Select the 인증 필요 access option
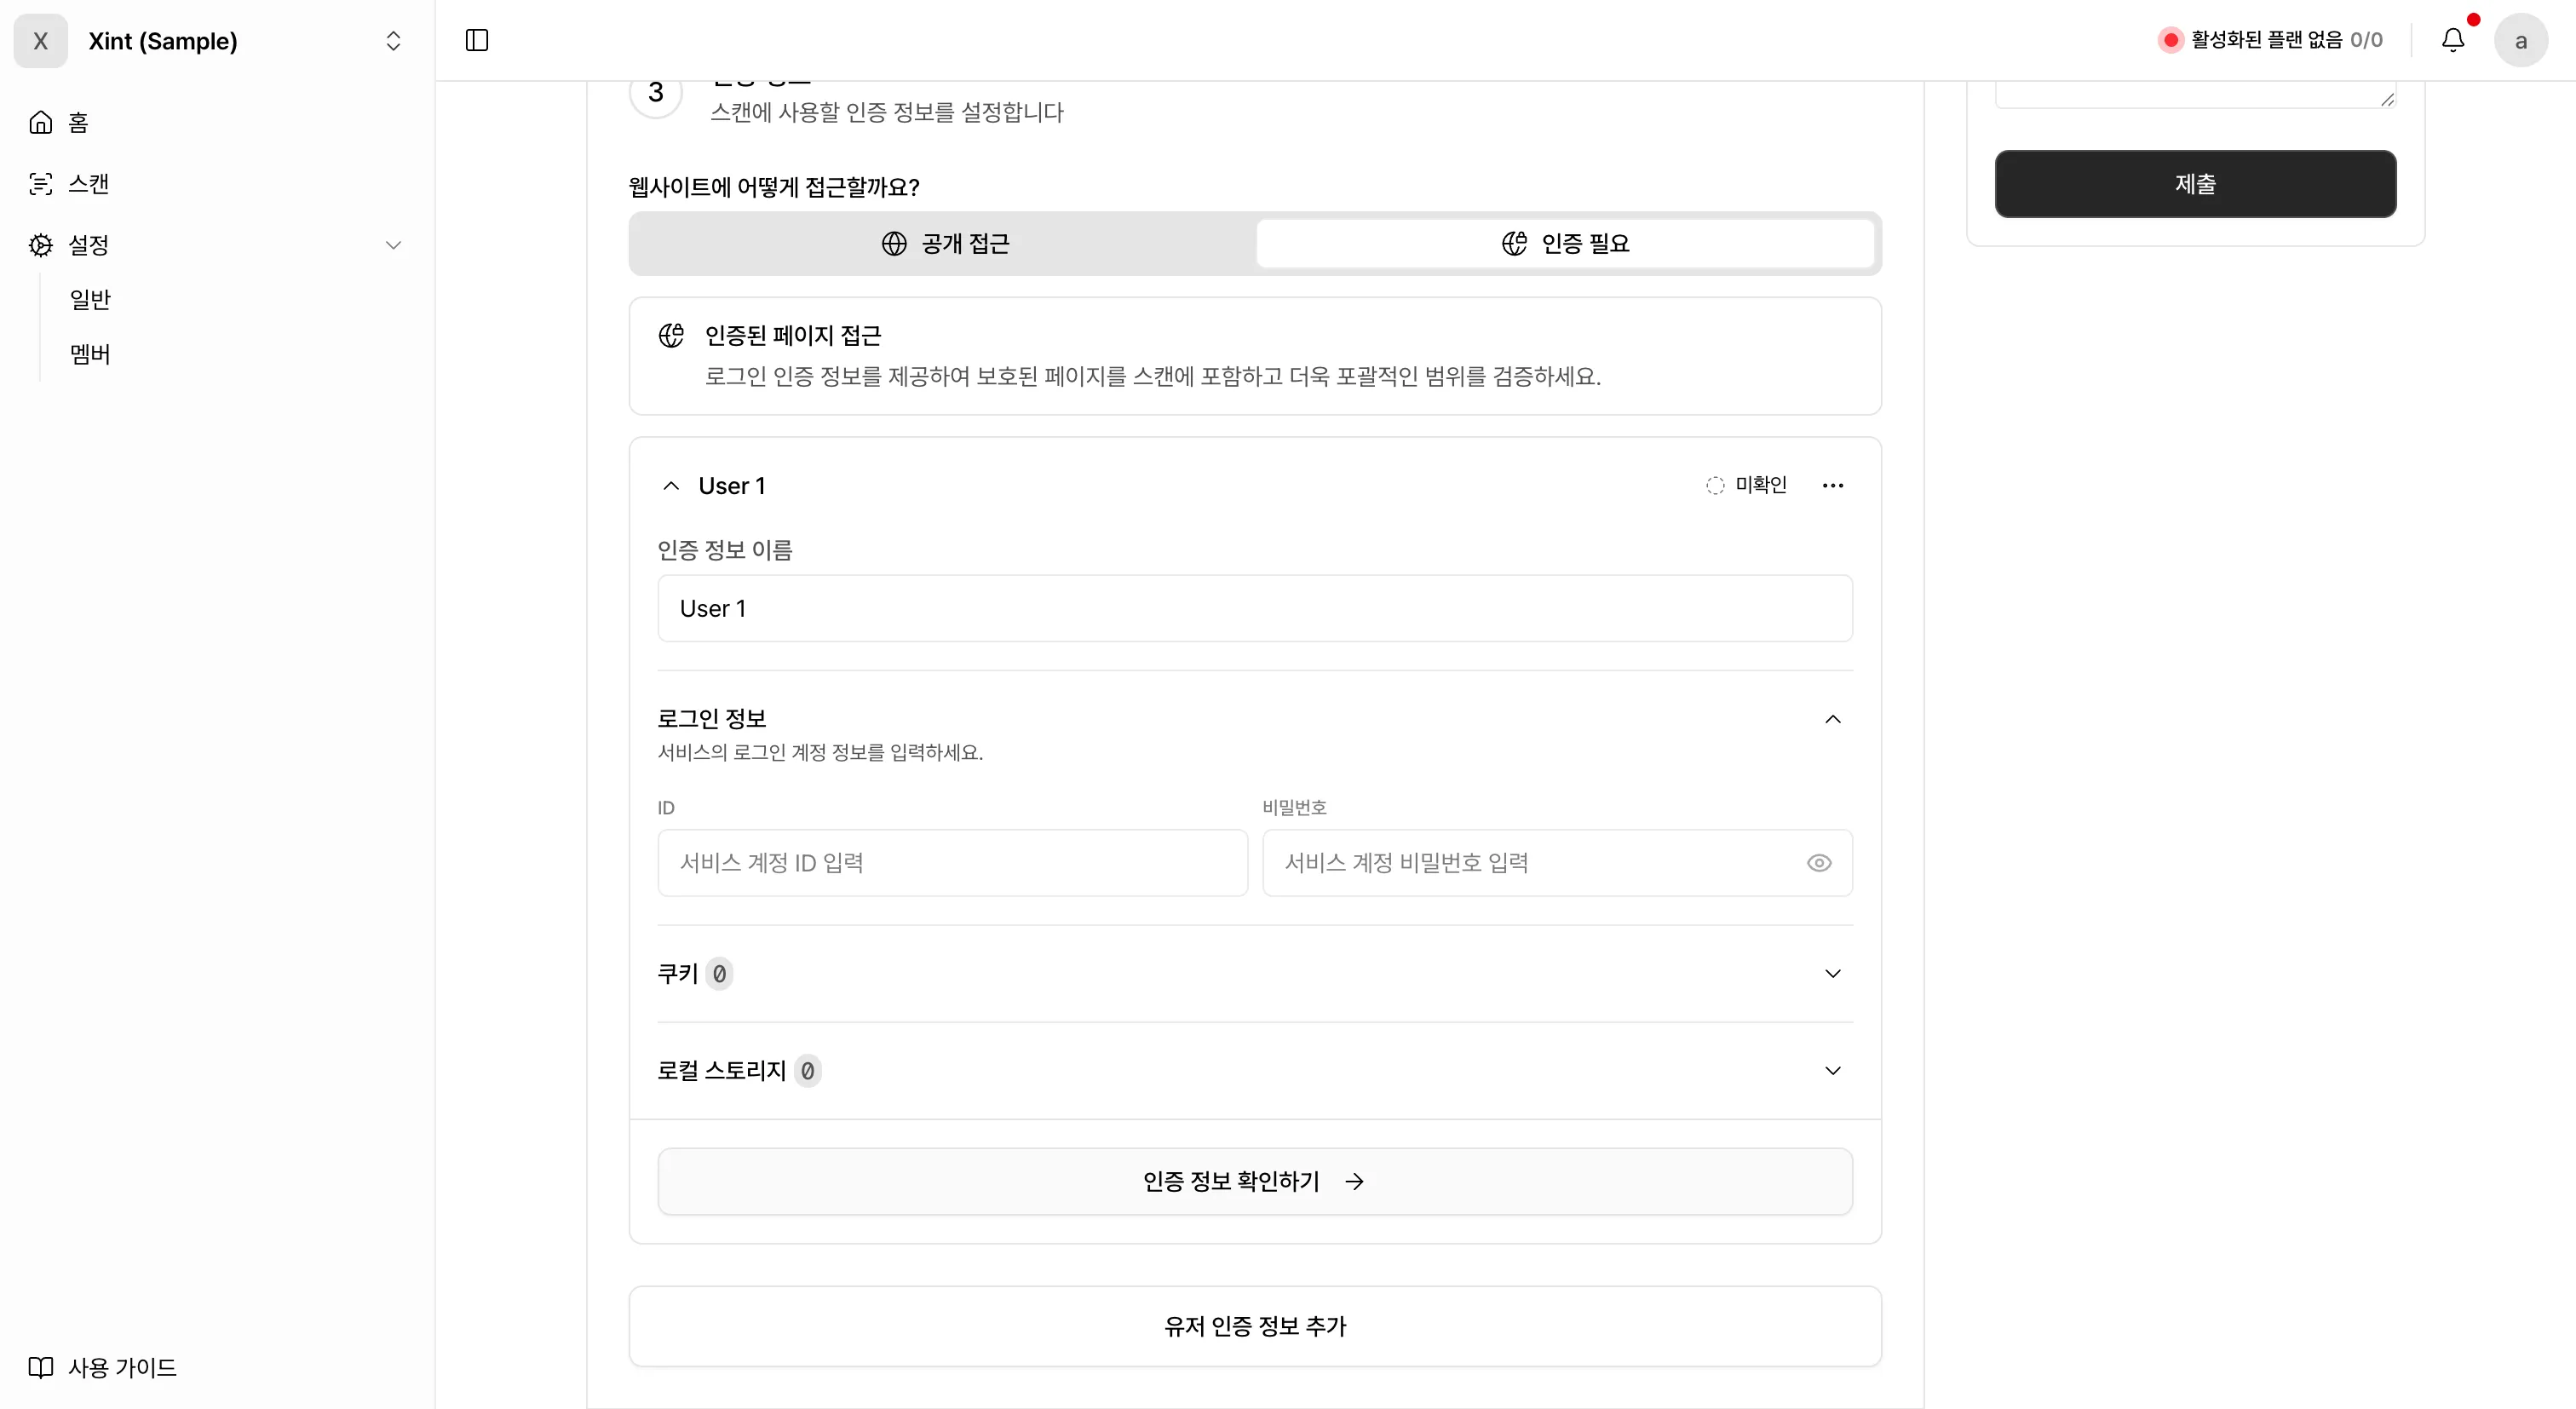2576x1409 pixels. pyautogui.click(x=1564, y=243)
